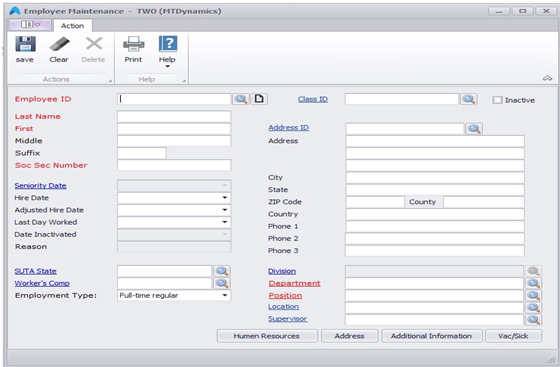The image size is (560, 367).
Task: Follow the Seniority Date link
Action: click(x=40, y=186)
